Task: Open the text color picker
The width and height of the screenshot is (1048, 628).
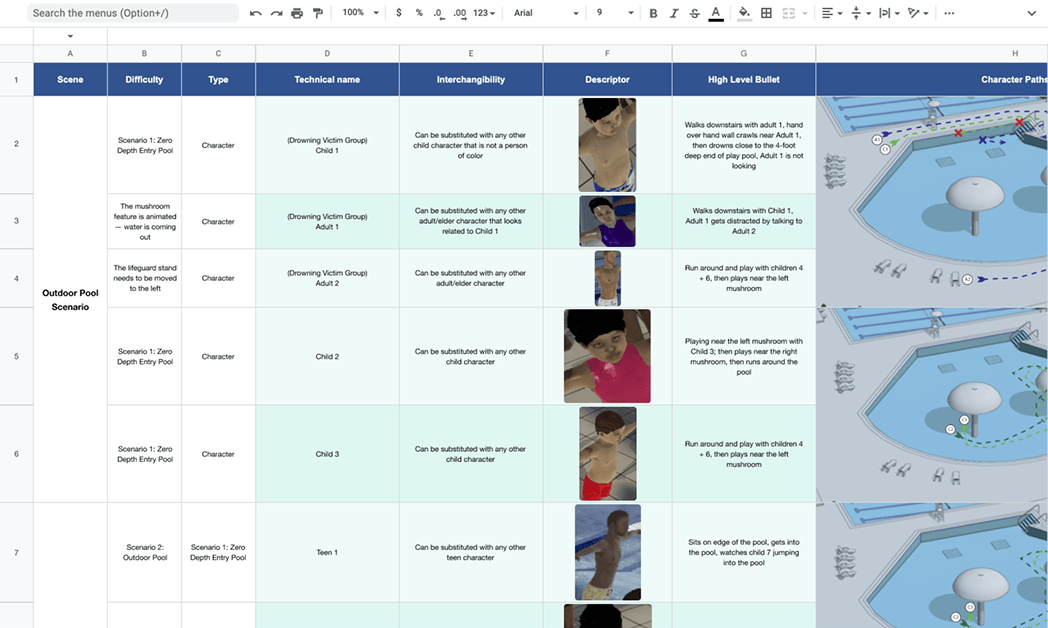Action: (x=716, y=13)
